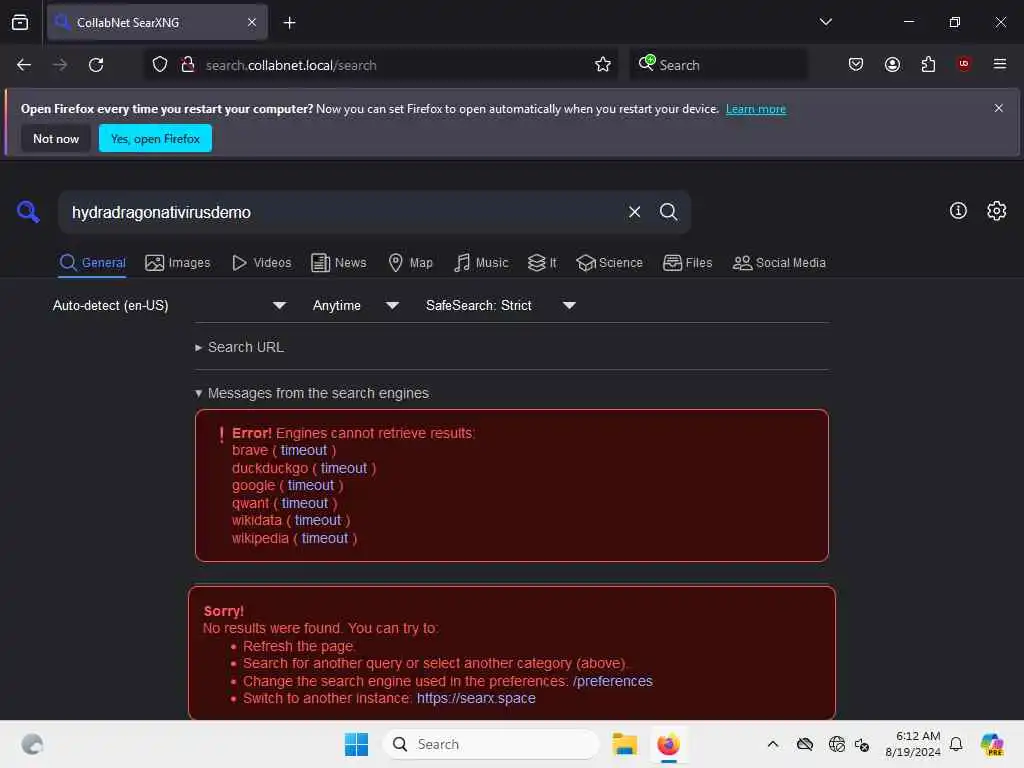Open SearXNG preferences gear icon
The image size is (1024, 768).
996,210
